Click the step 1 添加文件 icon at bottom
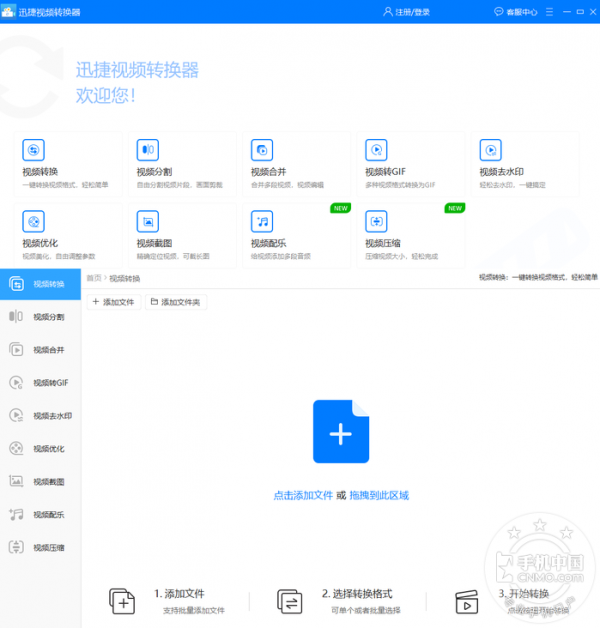The width and height of the screenshot is (600, 628). point(122,601)
